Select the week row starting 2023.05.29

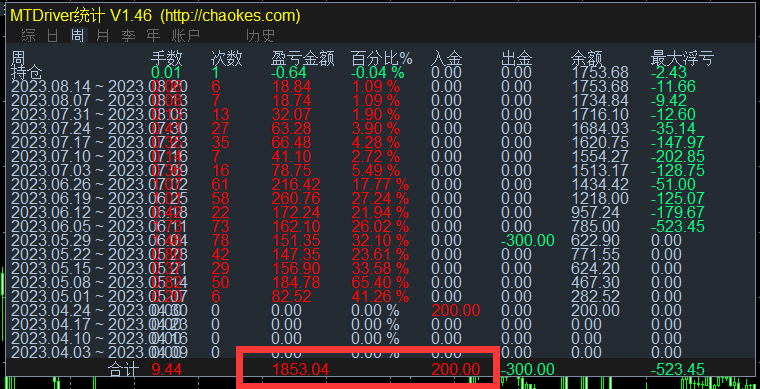tap(380, 240)
